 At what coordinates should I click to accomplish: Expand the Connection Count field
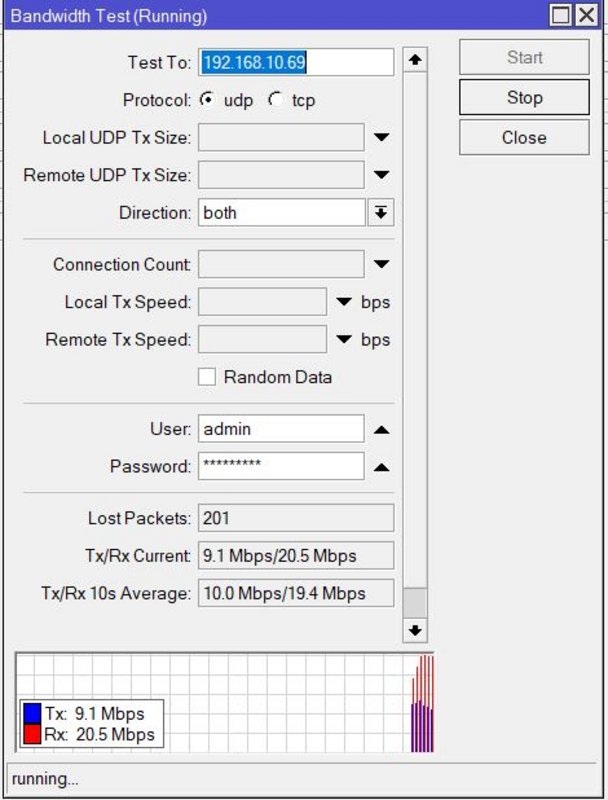click(382, 264)
